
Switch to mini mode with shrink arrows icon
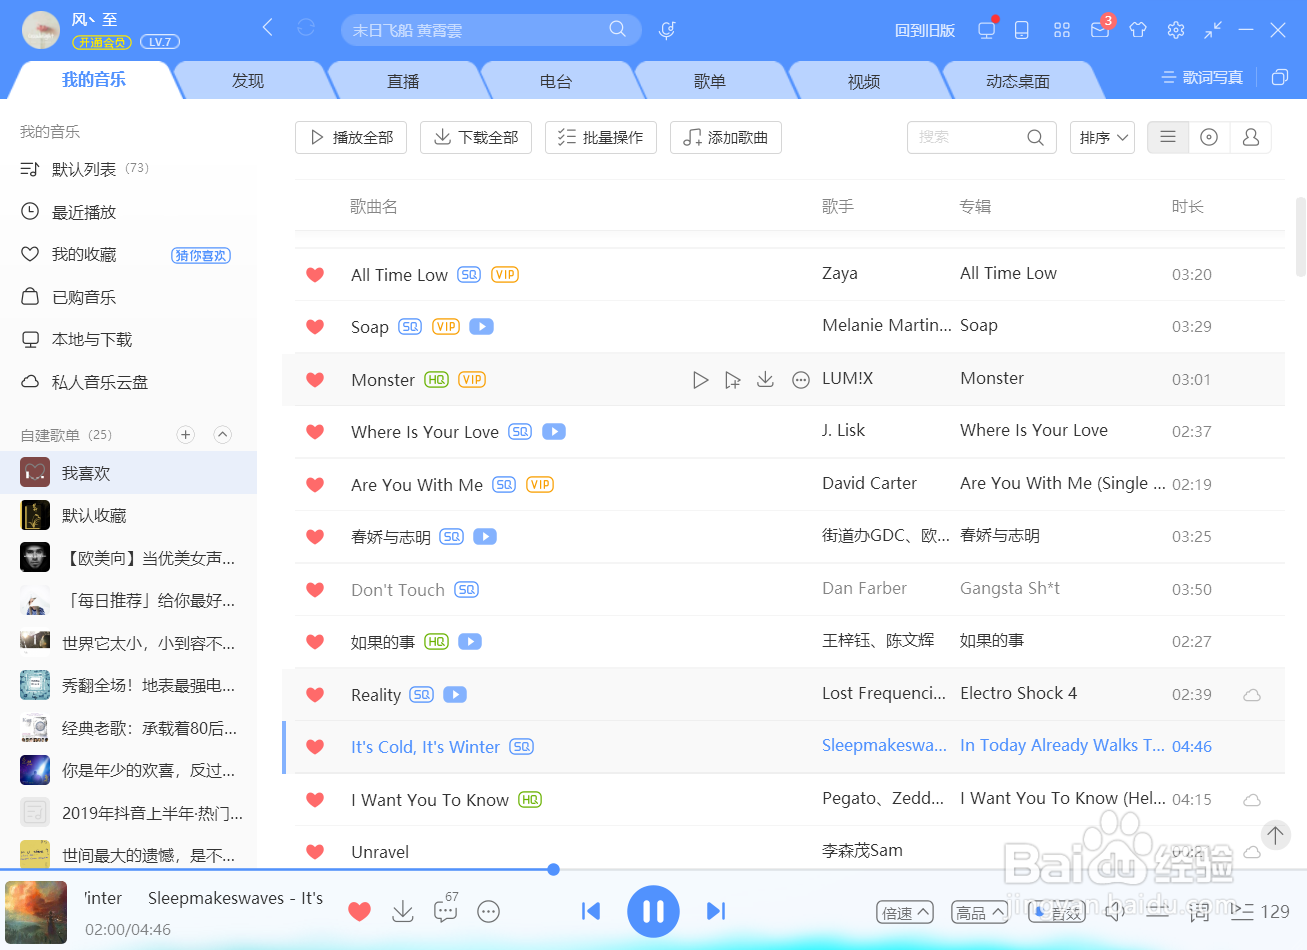coord(1213,30)
